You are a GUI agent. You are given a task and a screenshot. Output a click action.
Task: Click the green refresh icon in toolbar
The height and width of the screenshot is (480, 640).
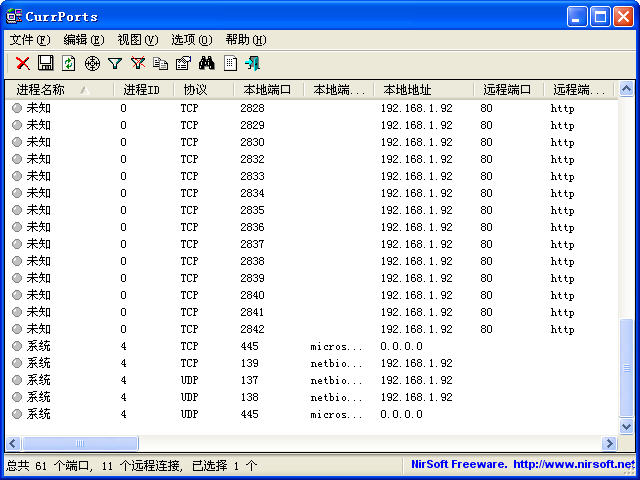(x=69, y=63)
